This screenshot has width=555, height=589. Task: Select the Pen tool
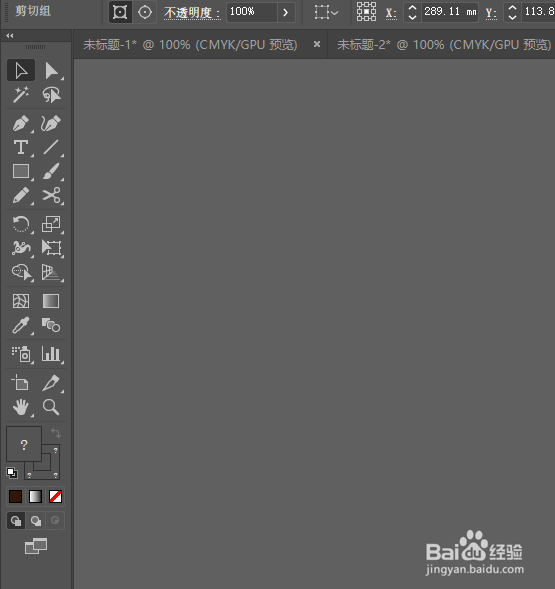pos(21,123)
